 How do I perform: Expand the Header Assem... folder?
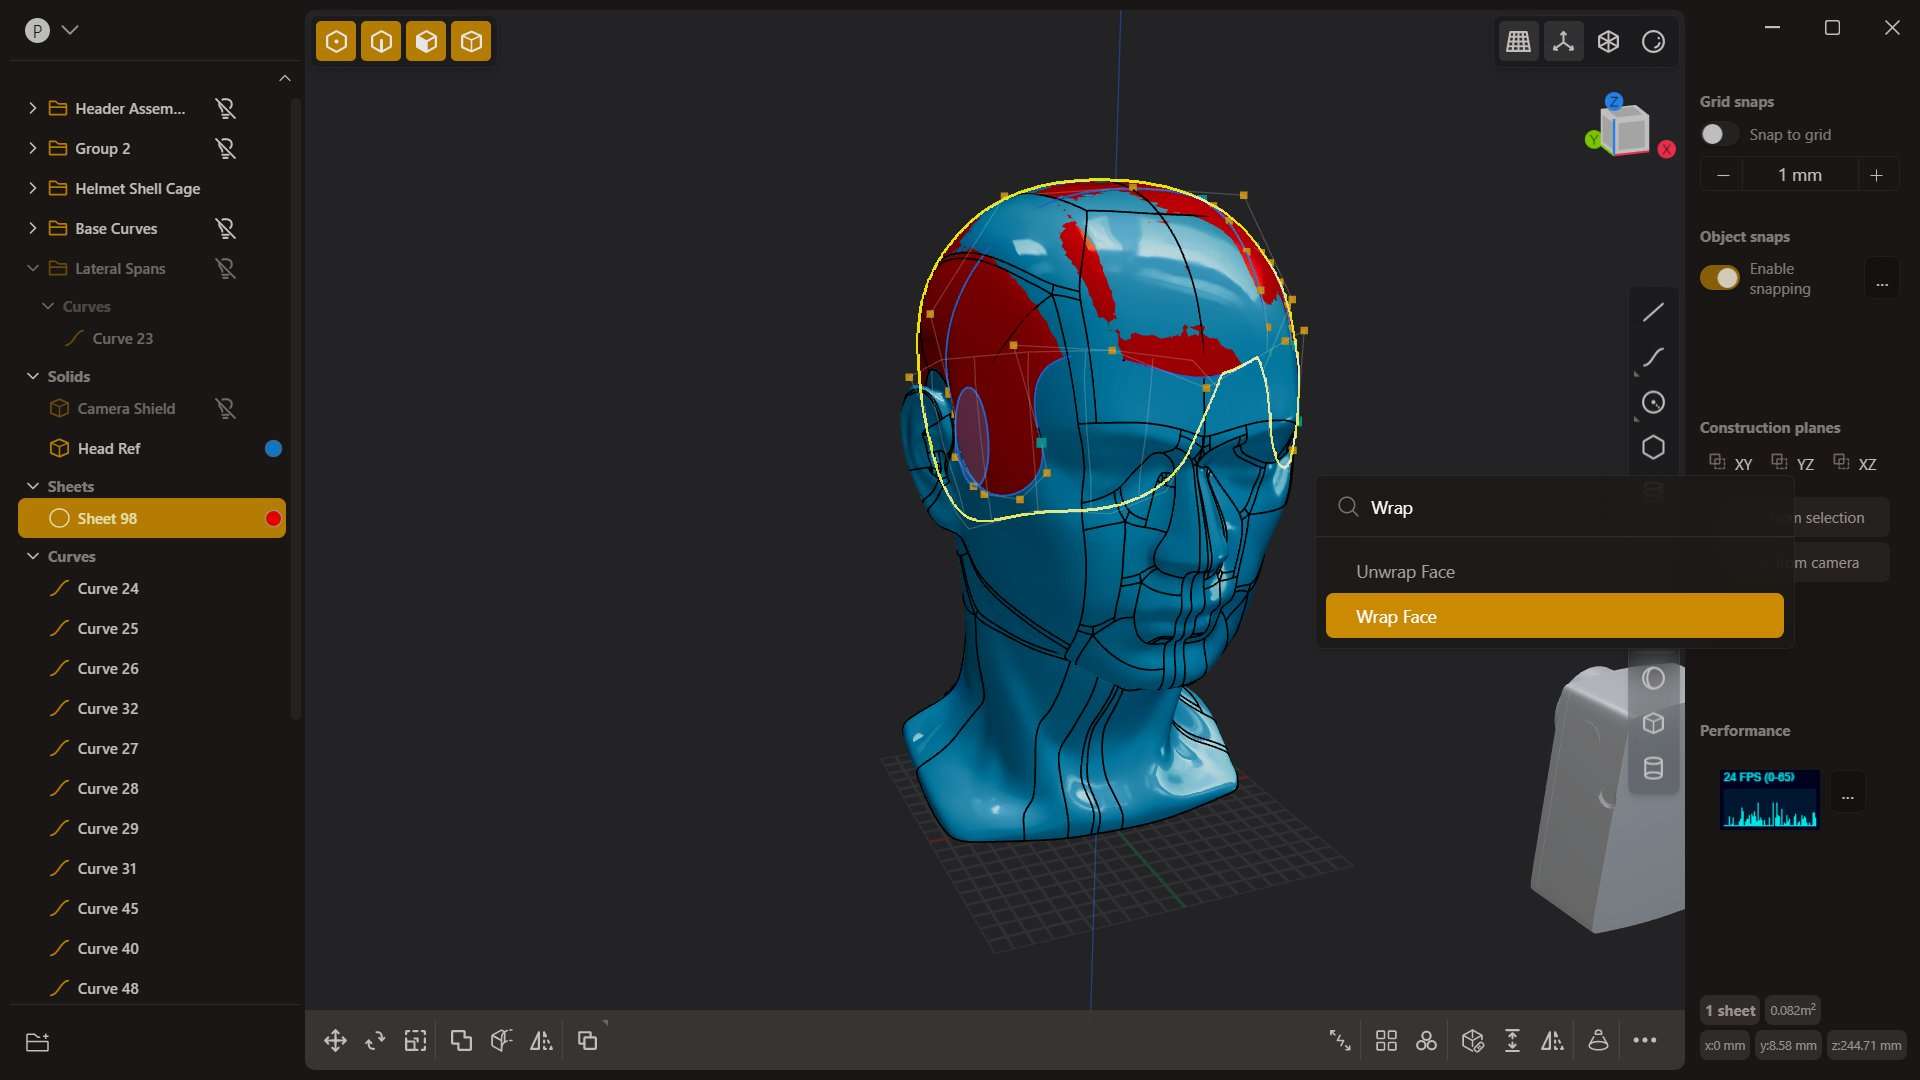coord(32,108)
